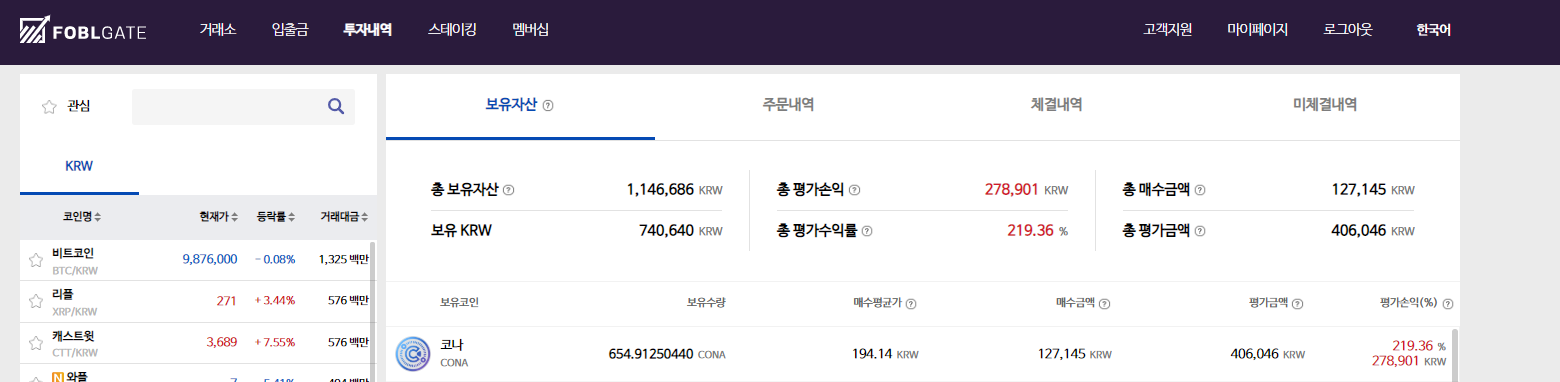
Task: Show help for 보유자산 tab
Action: [548, 105]
